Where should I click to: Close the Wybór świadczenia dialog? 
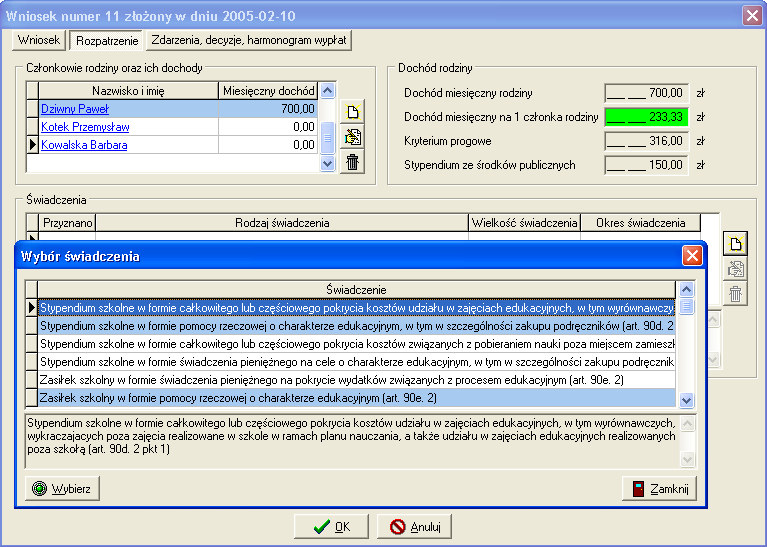[692, 255]
